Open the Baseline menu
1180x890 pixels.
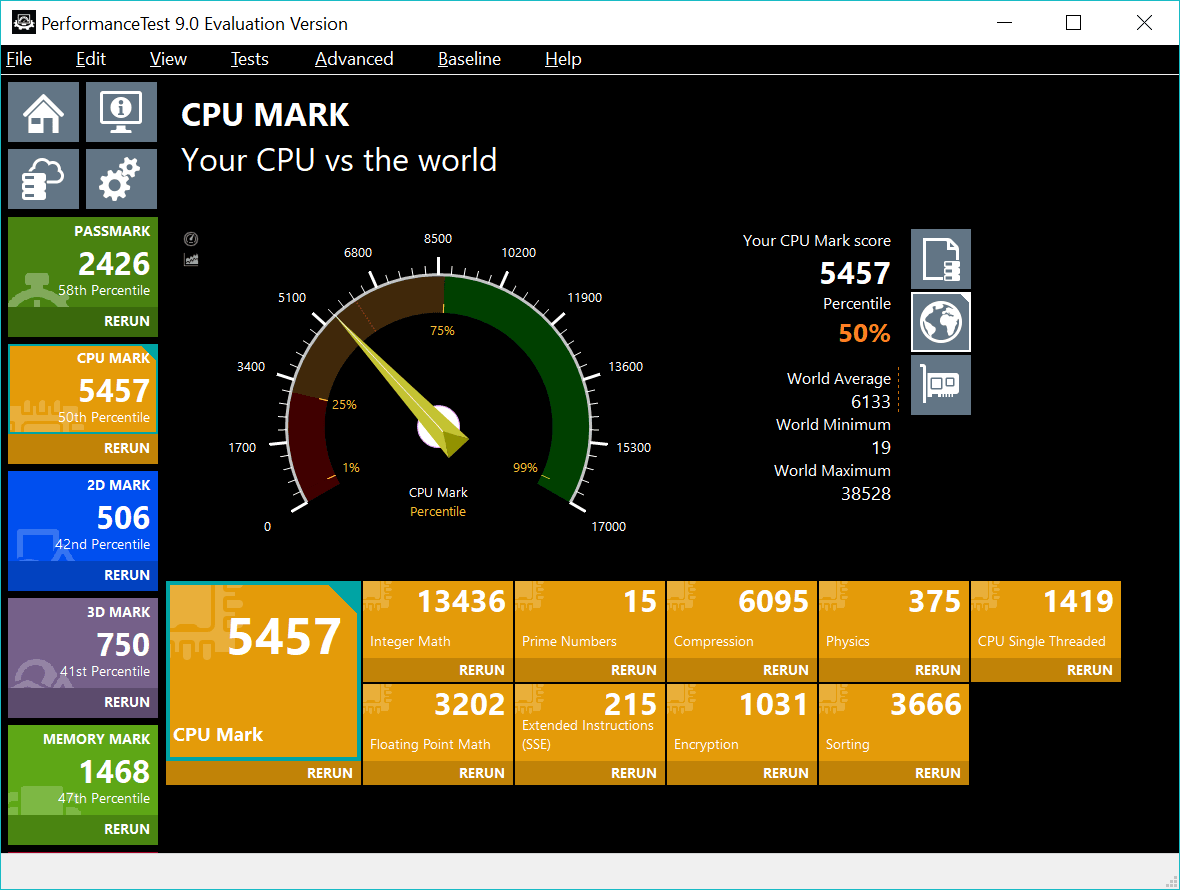[x=469, y=59]
